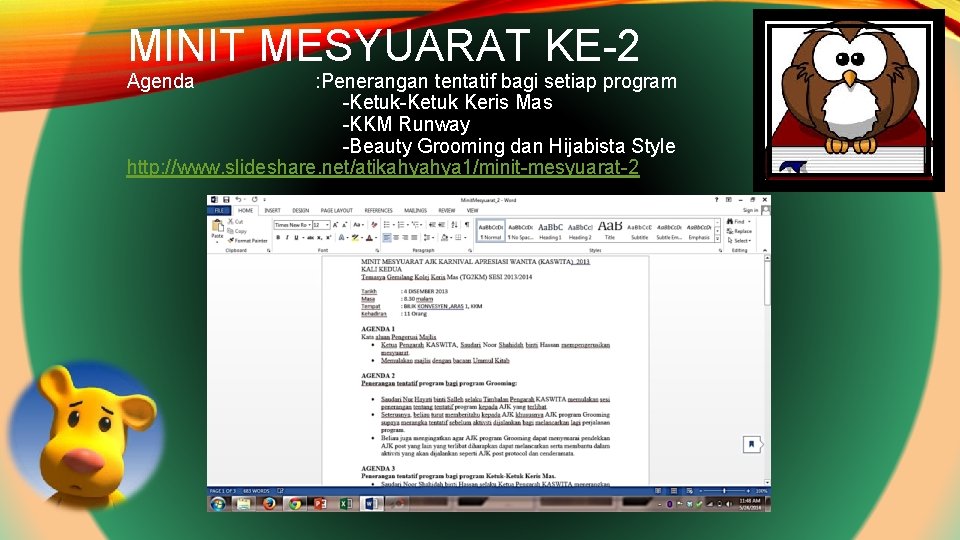Switch to the VIEW tab
Screen dimensions: 960x540
(x=473, y=211)
